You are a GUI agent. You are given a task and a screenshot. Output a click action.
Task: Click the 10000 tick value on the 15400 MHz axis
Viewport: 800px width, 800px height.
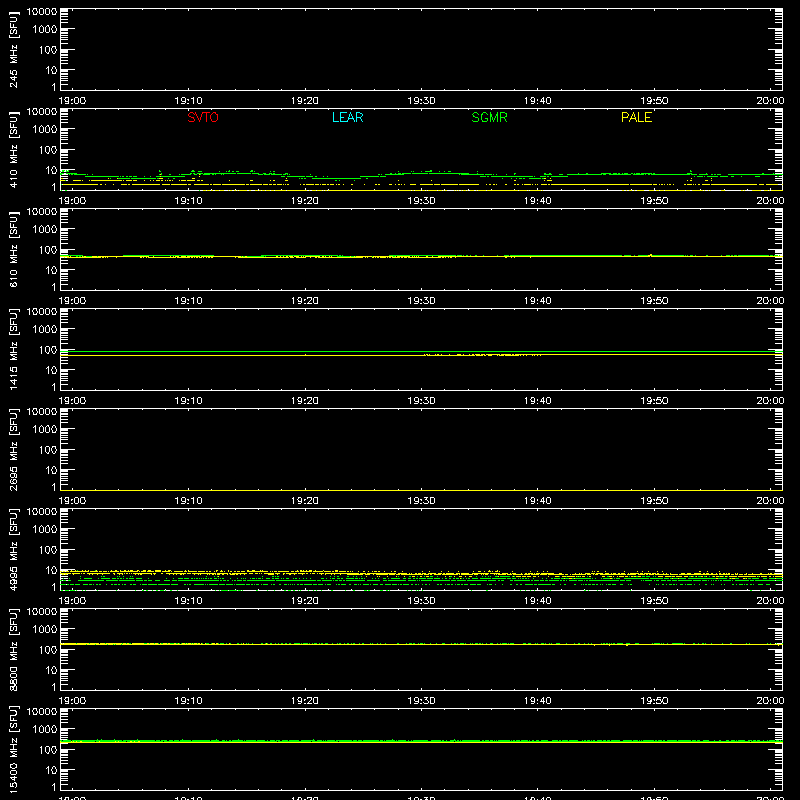(42, 712)
